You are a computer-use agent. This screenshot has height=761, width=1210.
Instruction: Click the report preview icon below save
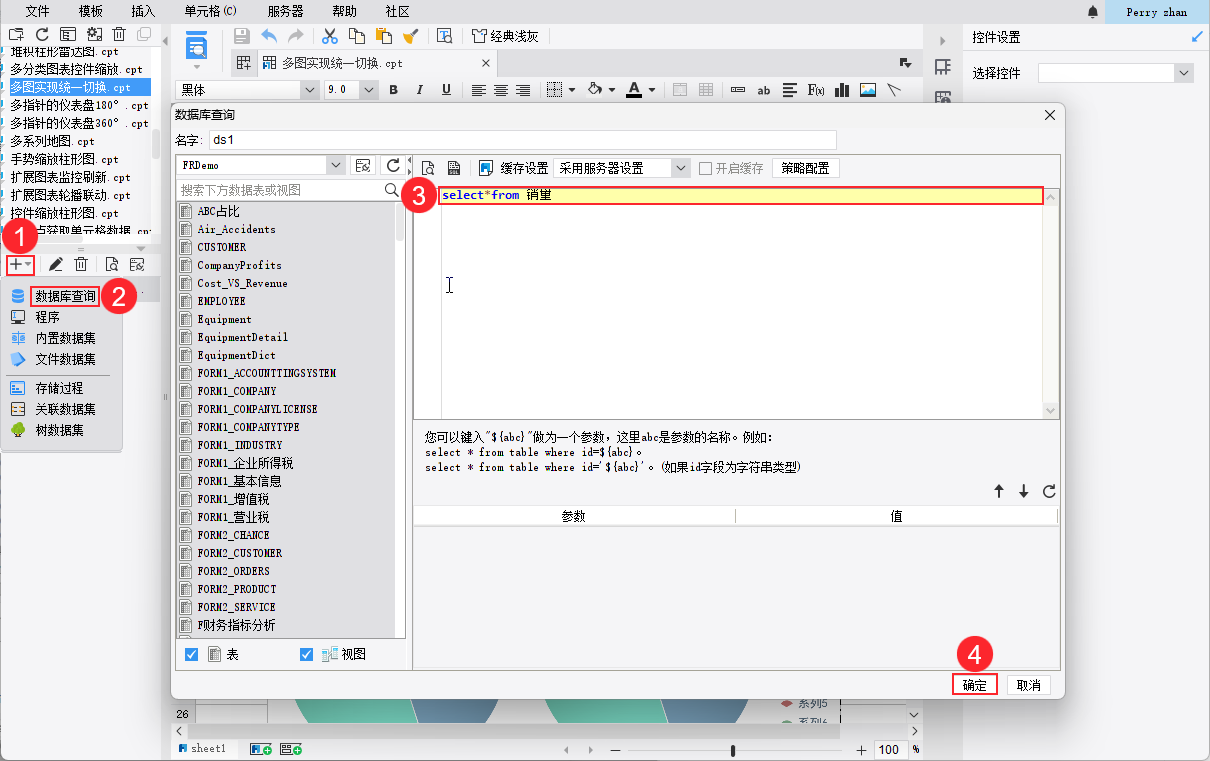(x=197, y=46)
